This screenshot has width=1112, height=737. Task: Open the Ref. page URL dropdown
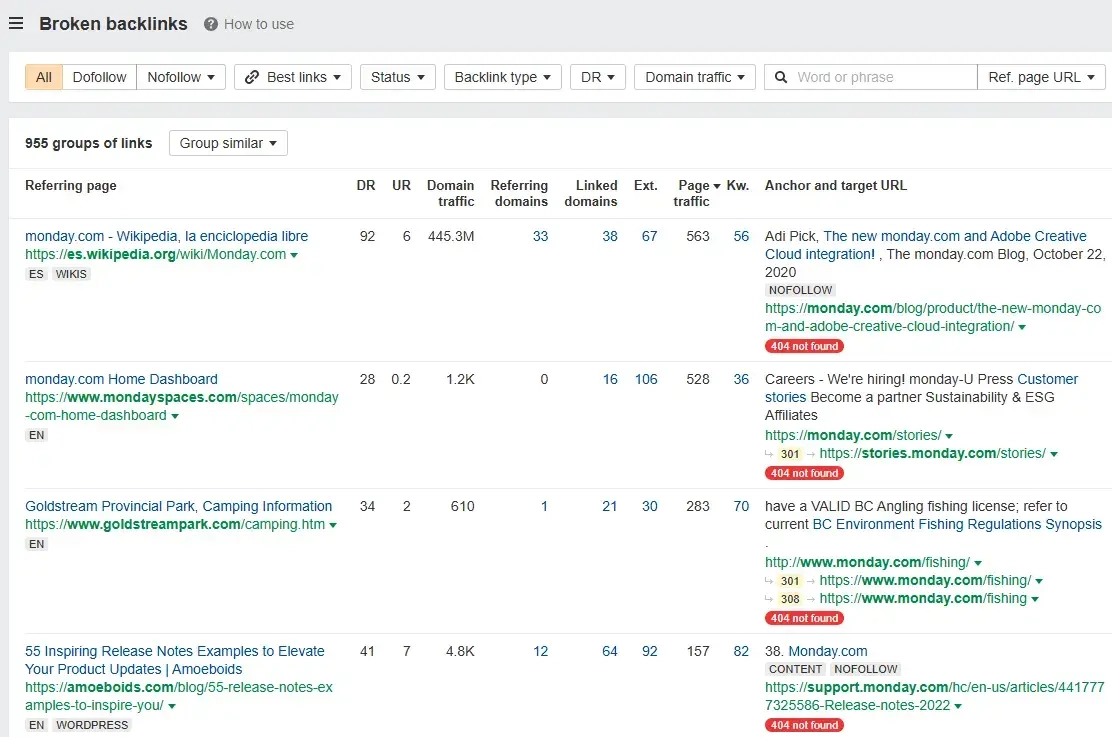pyautogui.click(x=1041, y=77)
